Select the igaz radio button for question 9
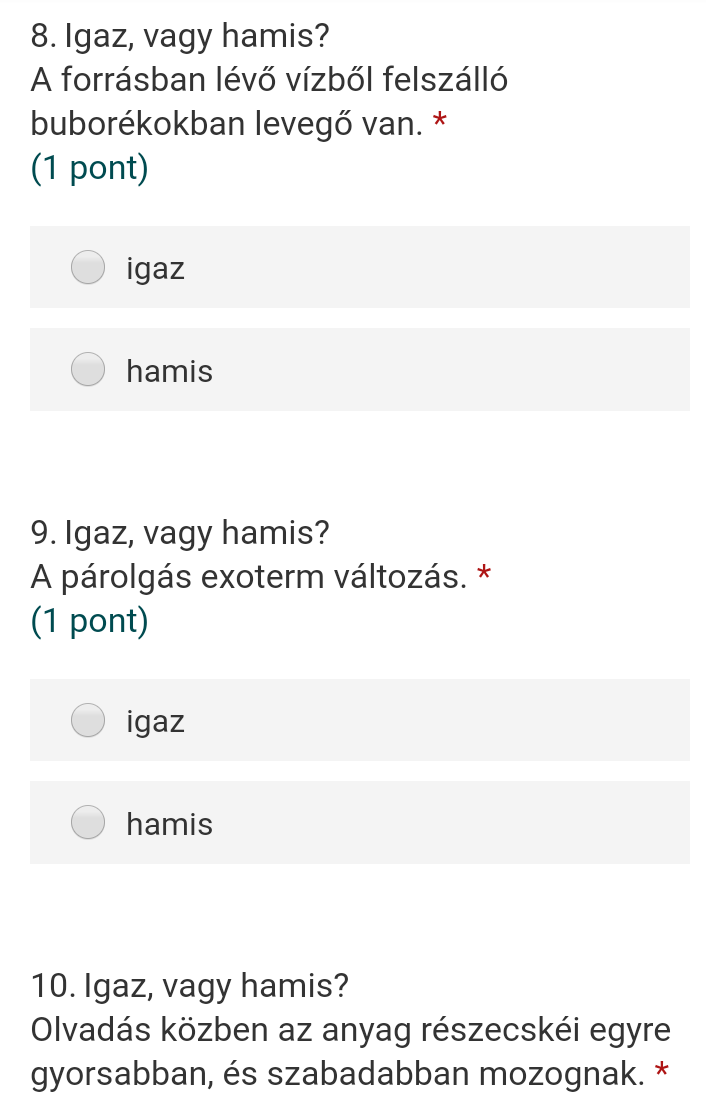The width and height of the screenshot is (706, 1106). (x=88, y=720)
